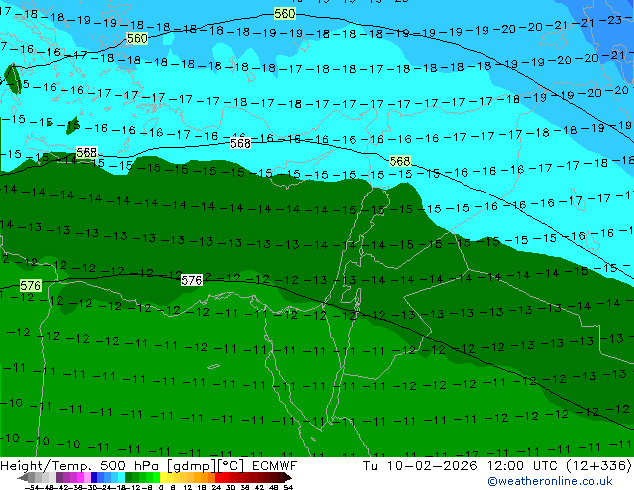Click the dark maroon right arrow end of the legend
This screenshot has width=634, height=490.
(288, 477)
